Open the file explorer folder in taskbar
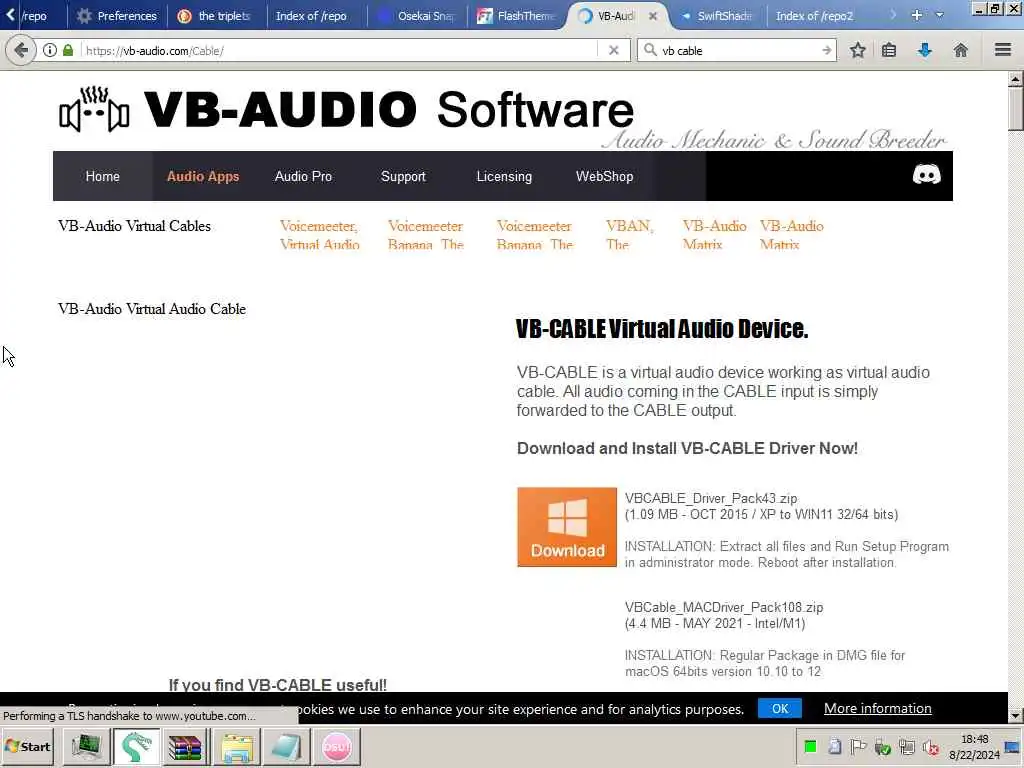This screenshot has width=1024, height=768. (x=236, y=746)
